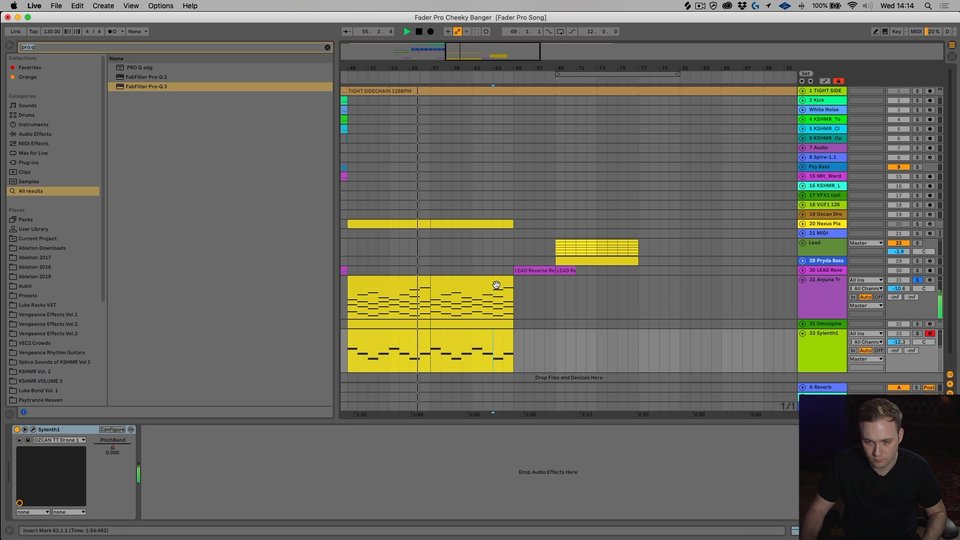
Task: Select Favorites in Collections
Action: 29,67
